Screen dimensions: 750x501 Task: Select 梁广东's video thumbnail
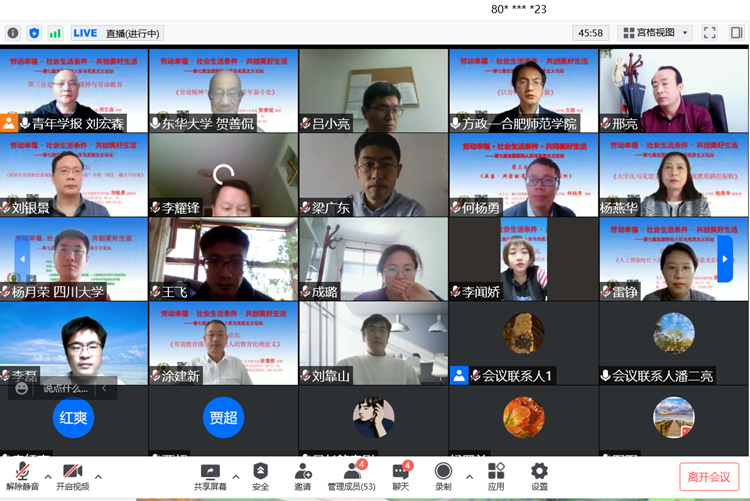pos(373,175)
